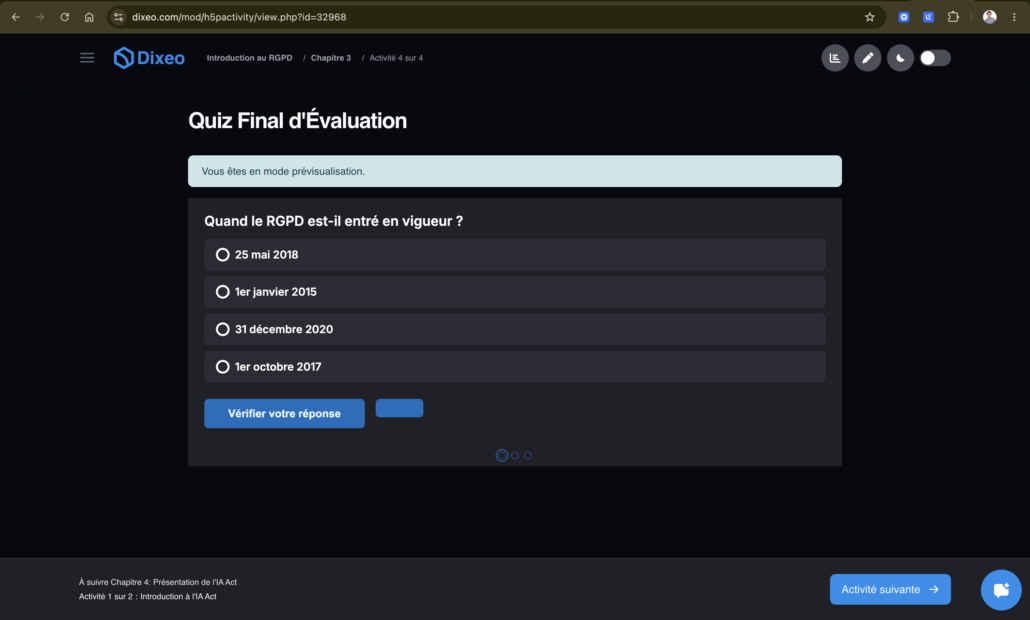Go to Chapitre 3 breadcrumb
This screenshot has width=1030, height=620.
pyautogui.click(x=330, y=58)
